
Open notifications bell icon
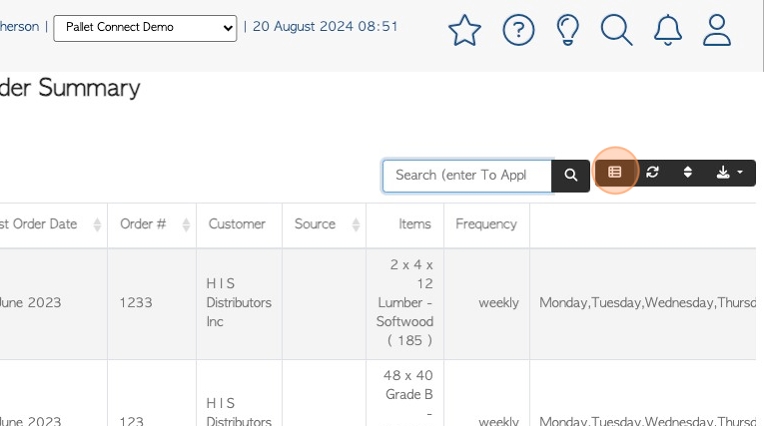(668, 30)
